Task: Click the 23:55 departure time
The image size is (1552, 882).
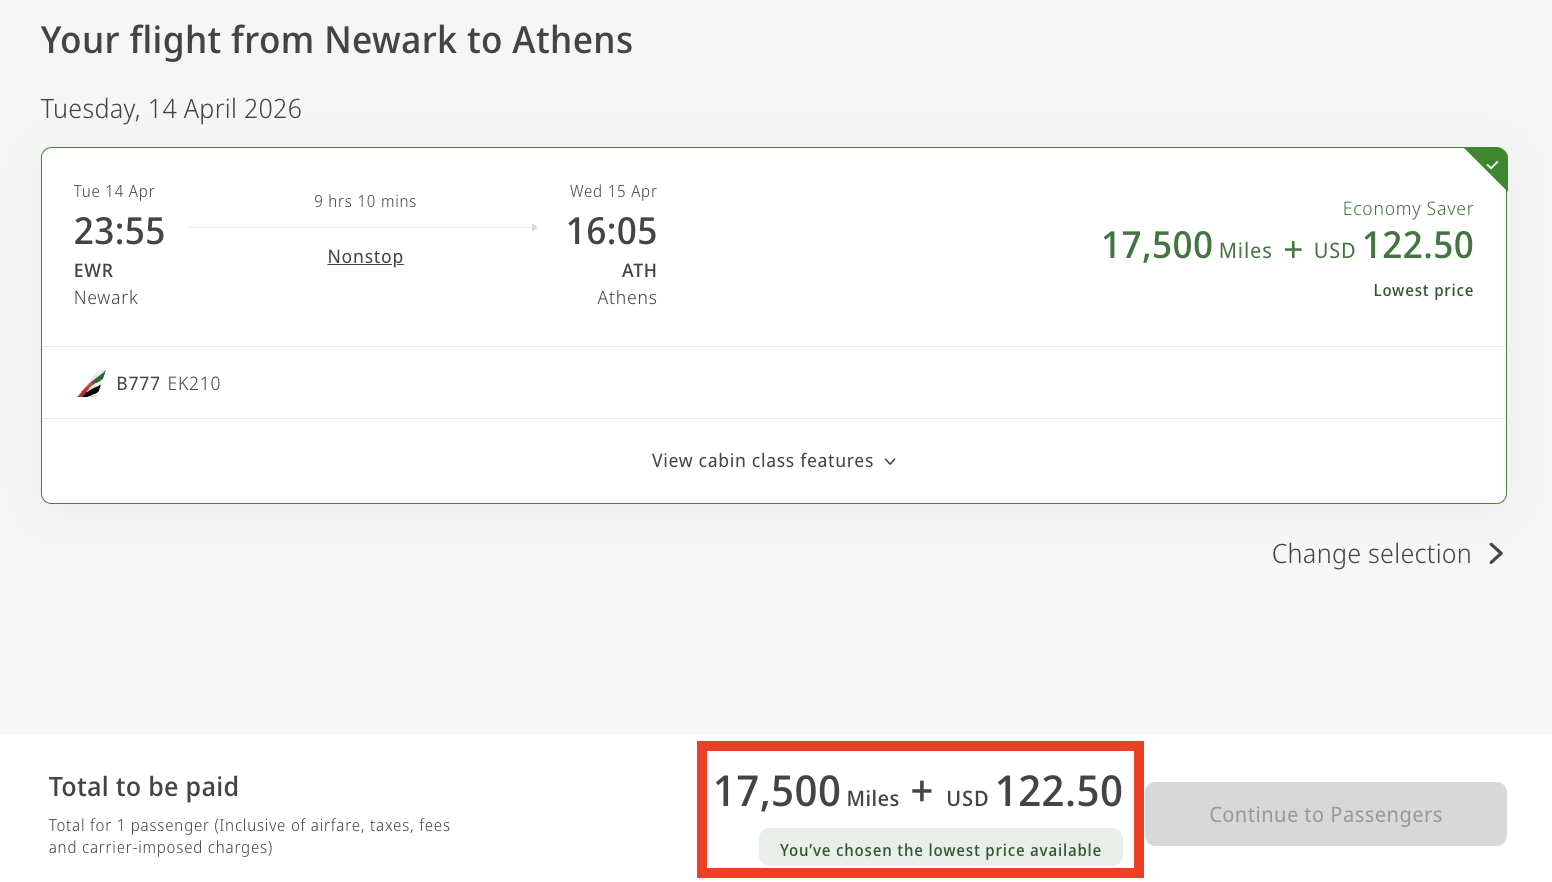Action: (x=119, y=232)
